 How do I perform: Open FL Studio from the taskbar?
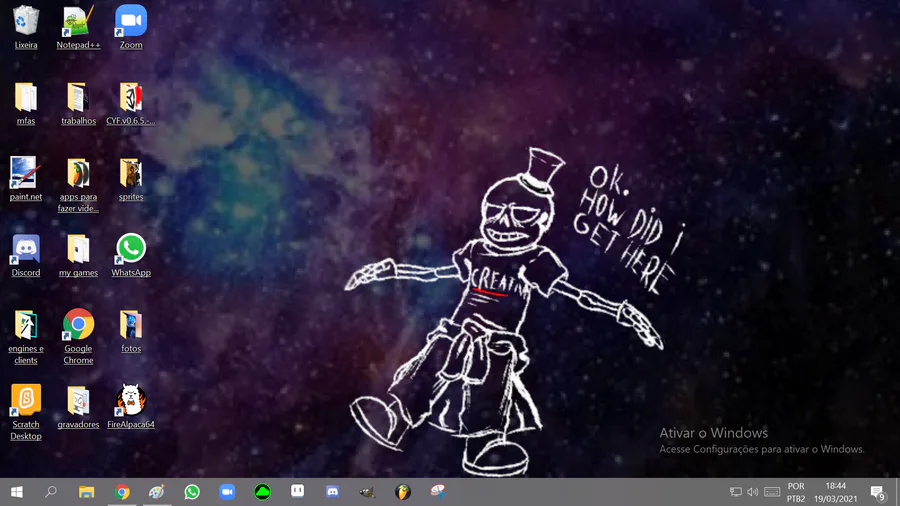coord(403,492)
